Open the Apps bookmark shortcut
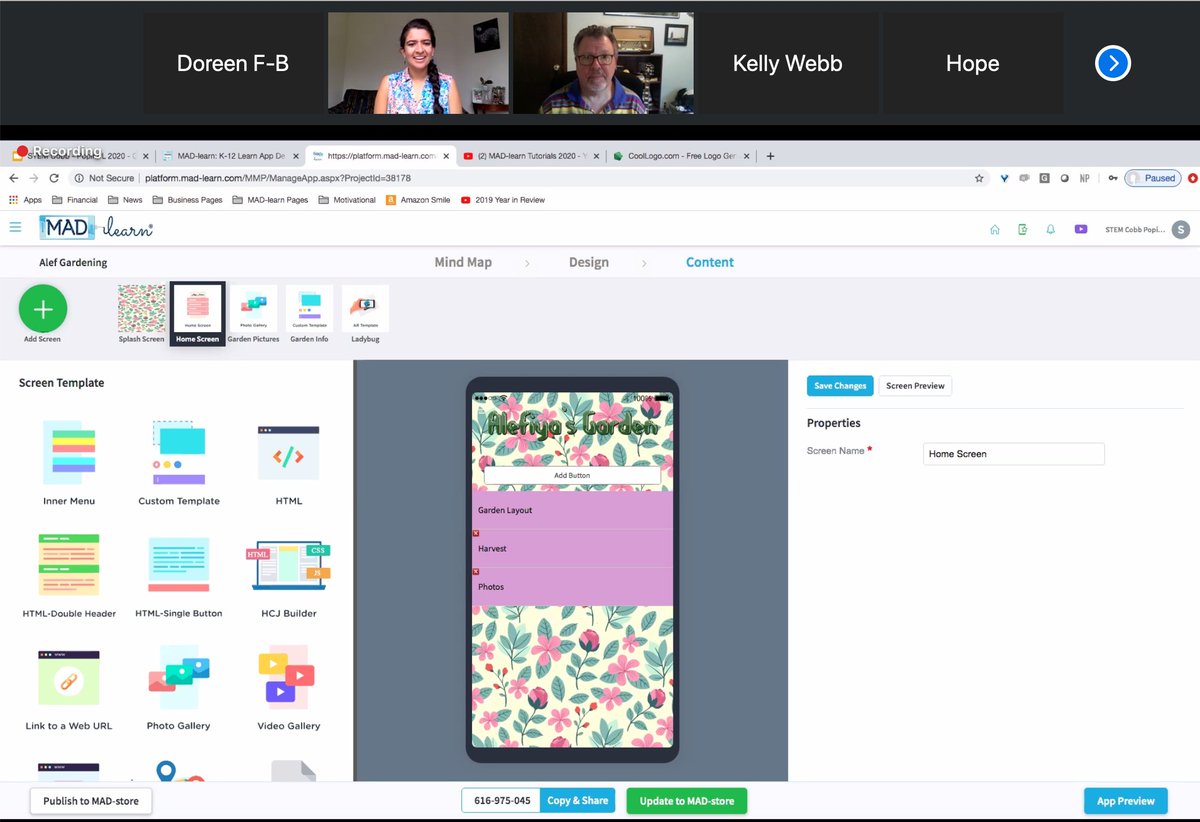 pyautogui.click(x=26, y=200)
